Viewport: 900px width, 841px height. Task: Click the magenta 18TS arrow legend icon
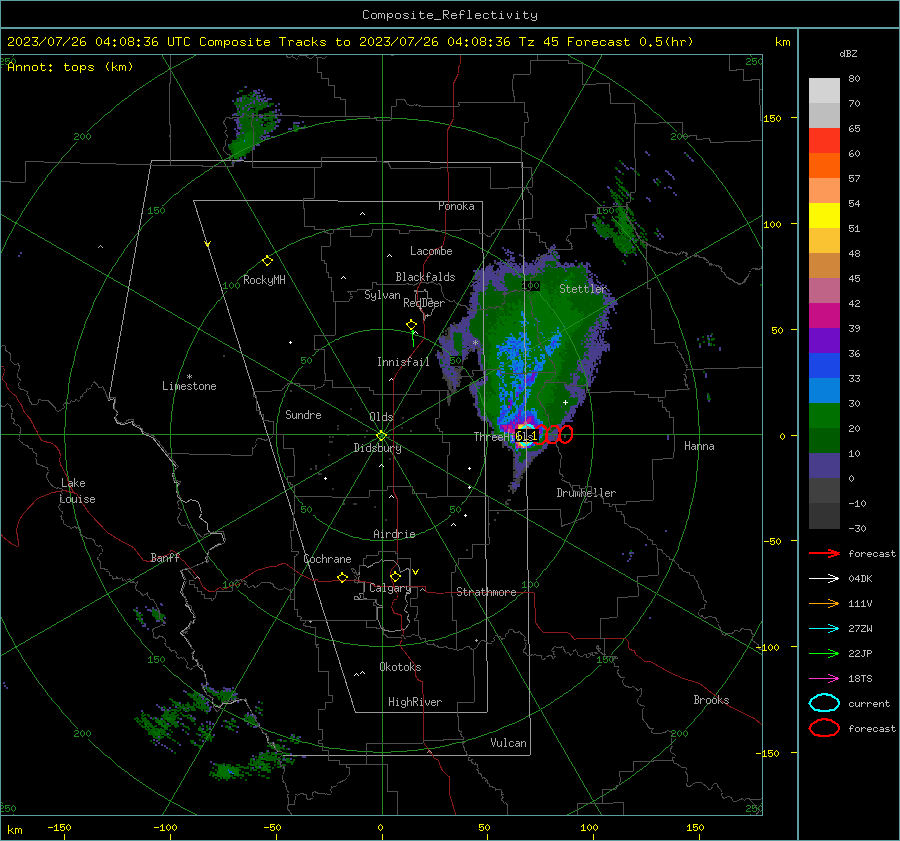pos(824,679)
